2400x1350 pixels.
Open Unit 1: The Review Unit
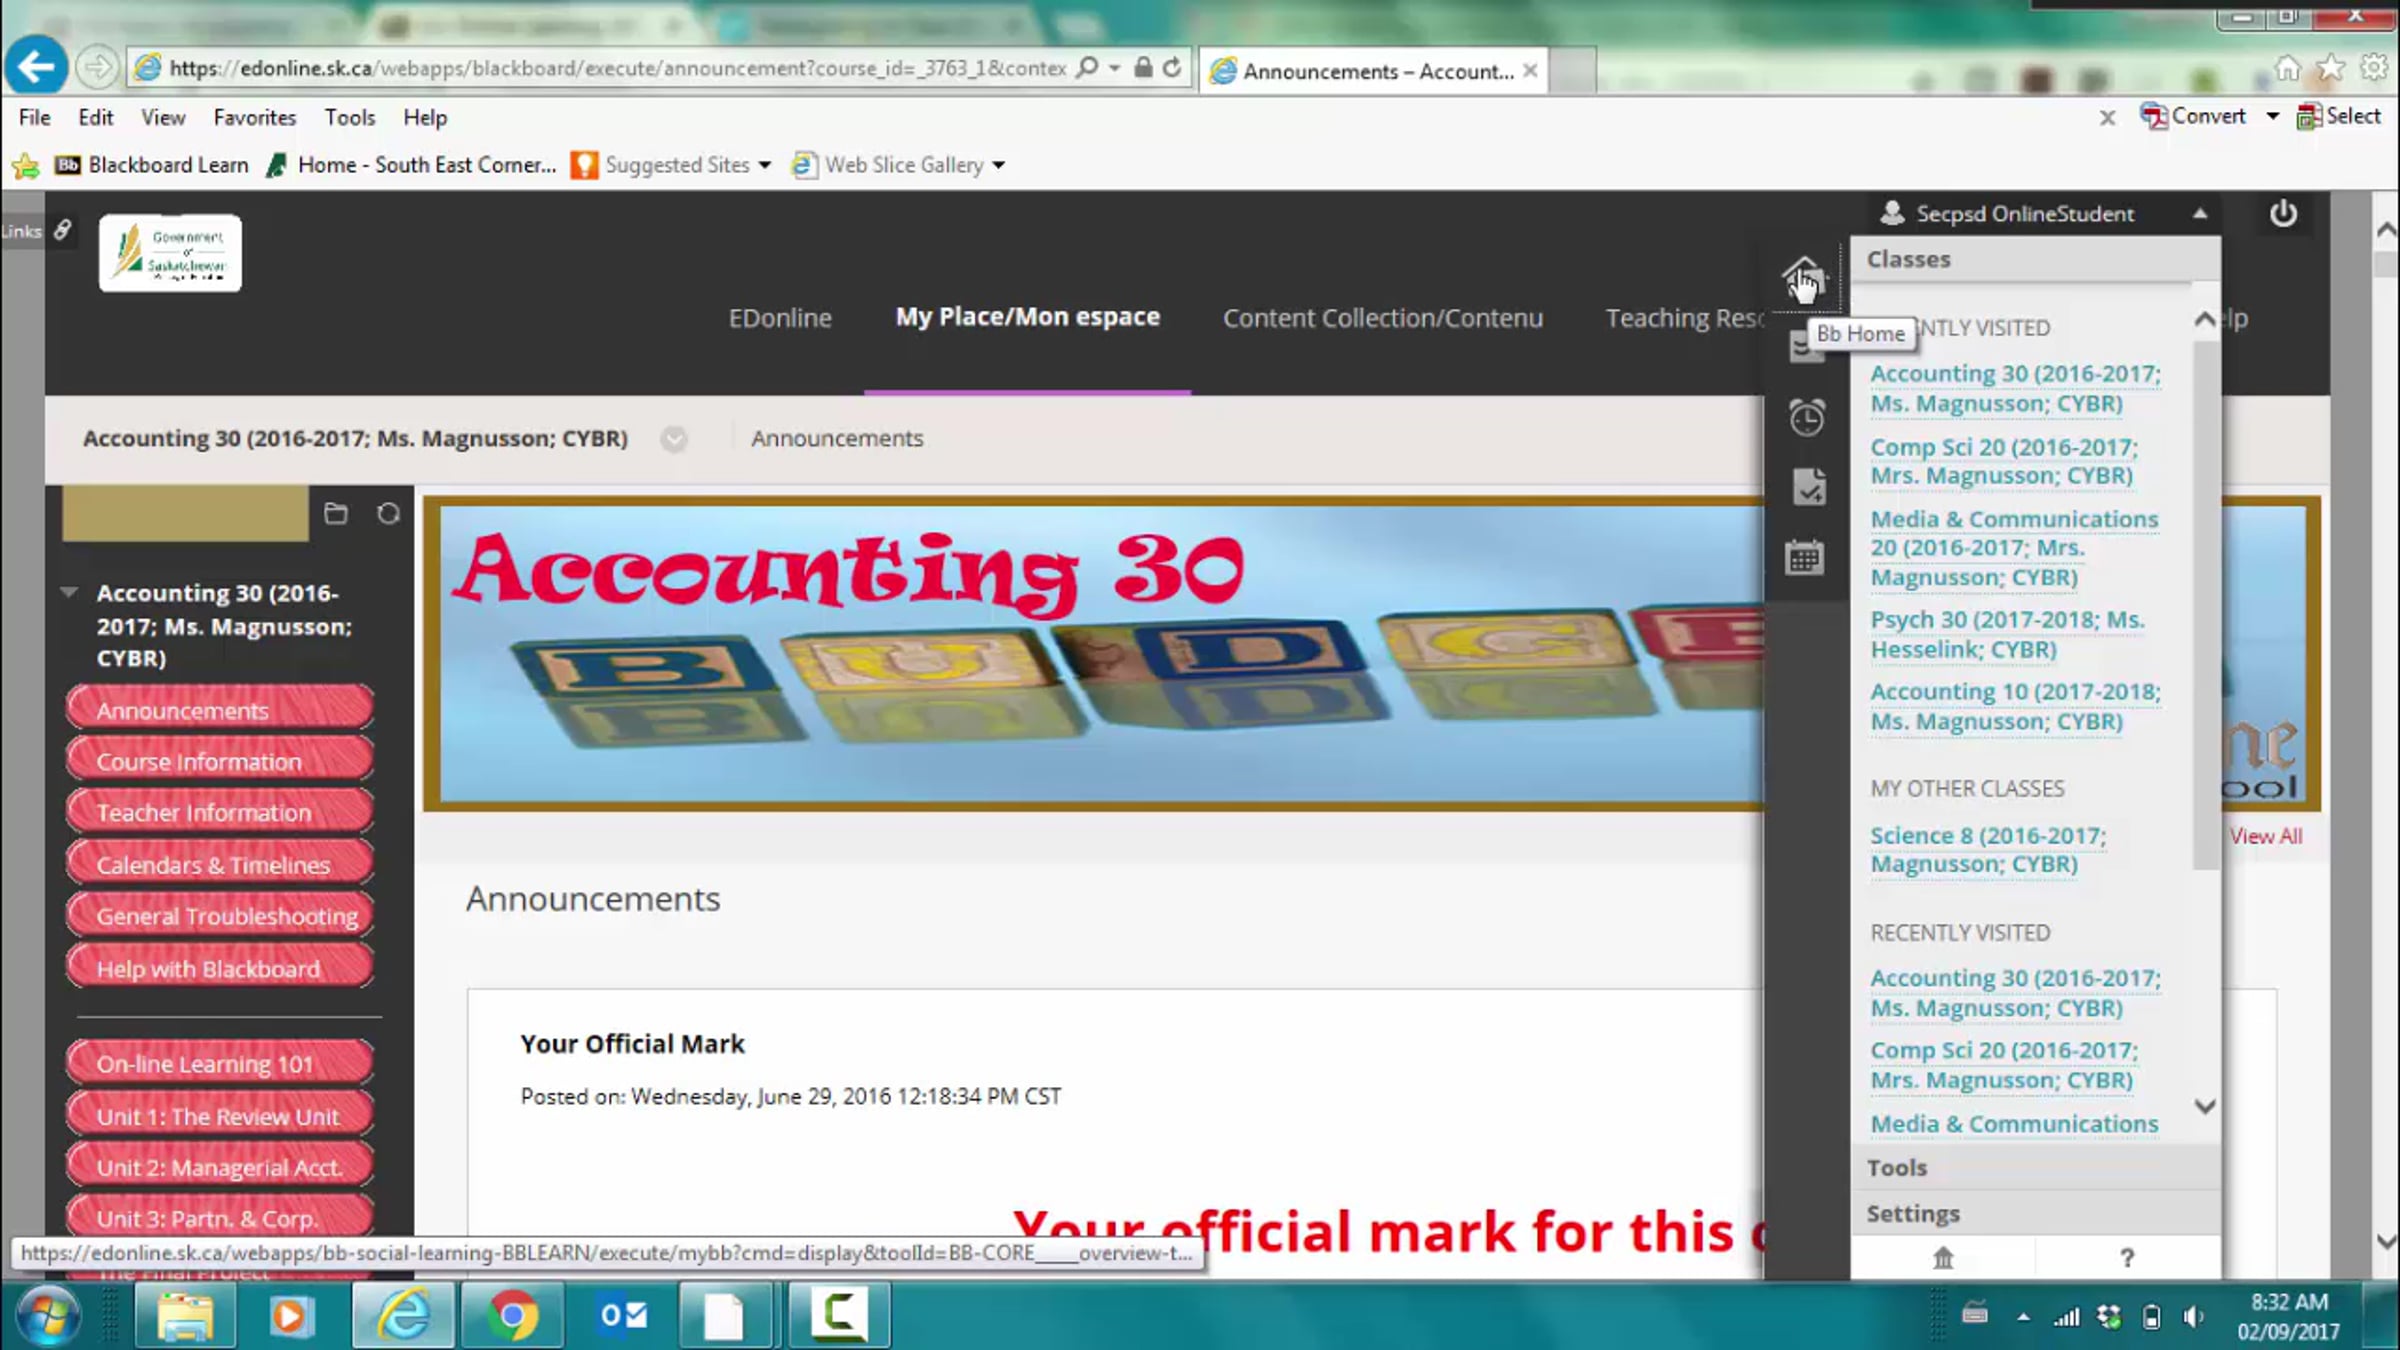pos(220,1115)
